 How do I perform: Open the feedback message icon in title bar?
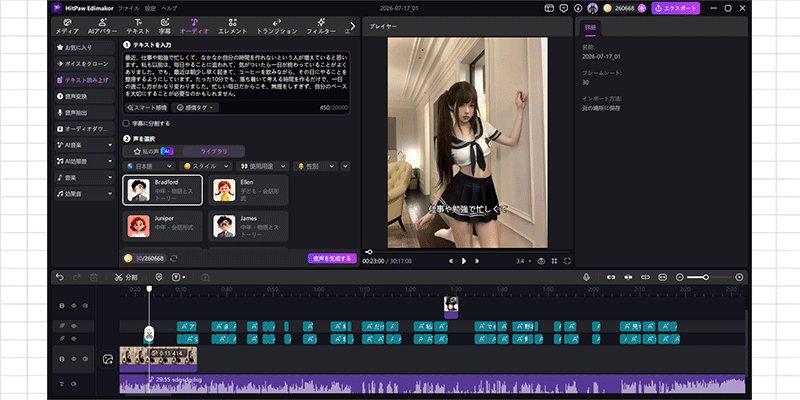[x=563, y=8]
